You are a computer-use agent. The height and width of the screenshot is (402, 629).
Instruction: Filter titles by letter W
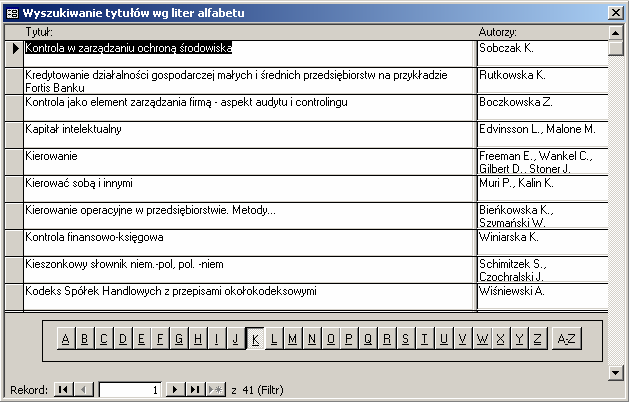pos(482,339)
